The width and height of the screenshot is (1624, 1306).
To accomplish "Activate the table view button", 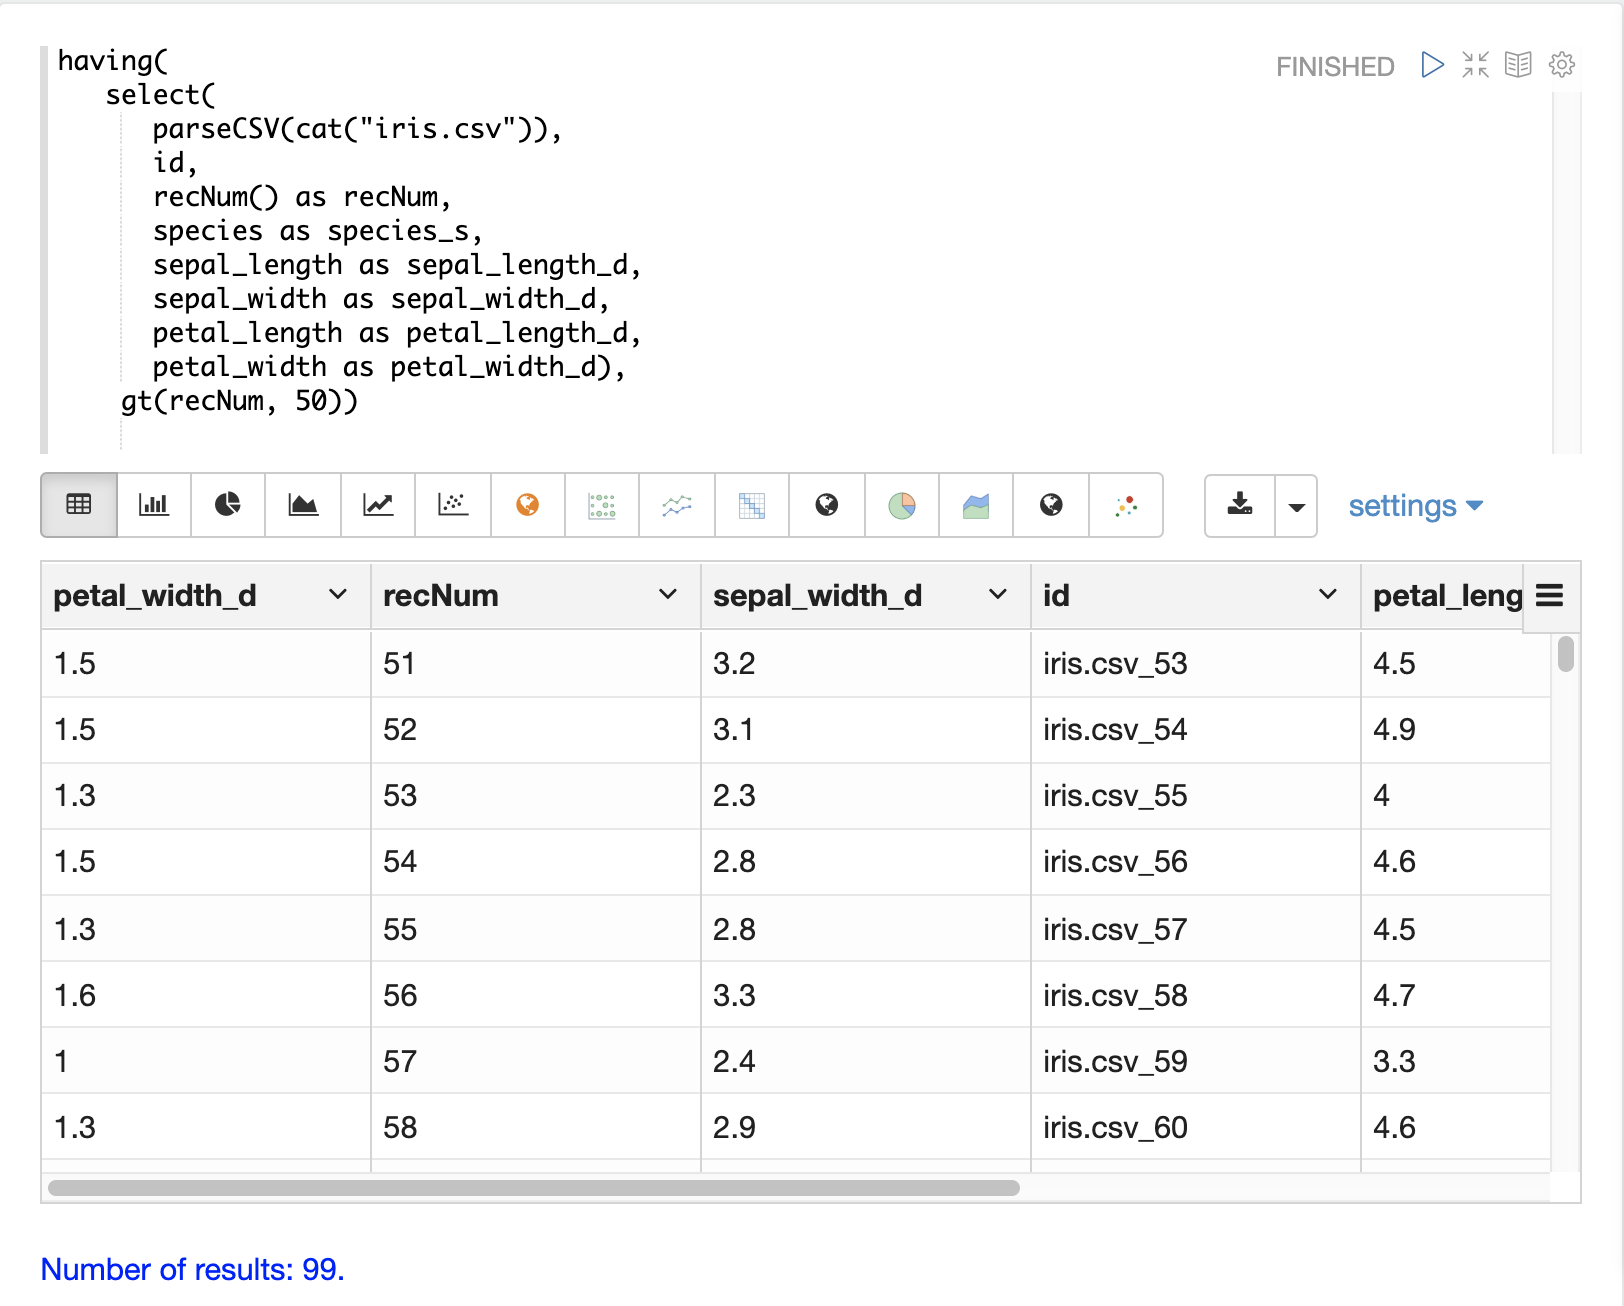I will click(79, 505).
